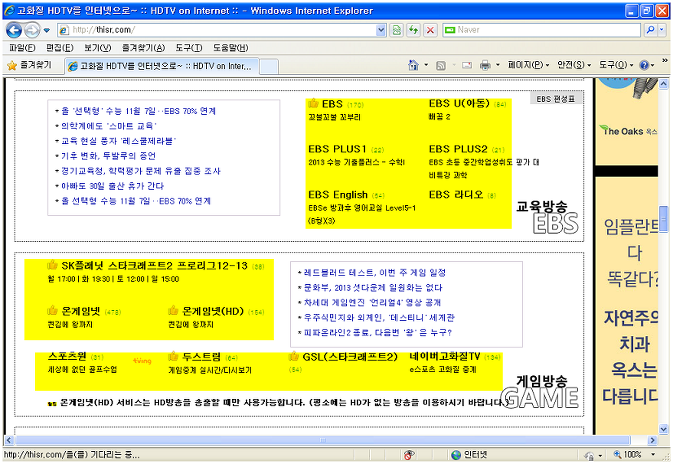Open a new blank tab

click(269, 67)
